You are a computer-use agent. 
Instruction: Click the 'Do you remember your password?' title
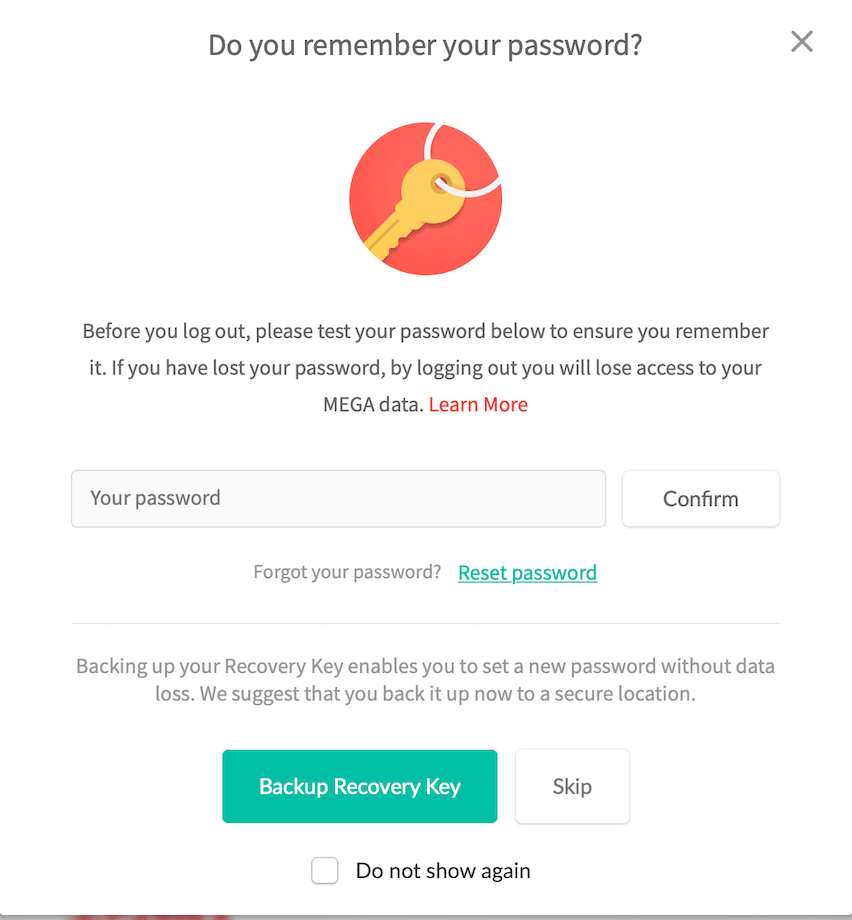425,46
